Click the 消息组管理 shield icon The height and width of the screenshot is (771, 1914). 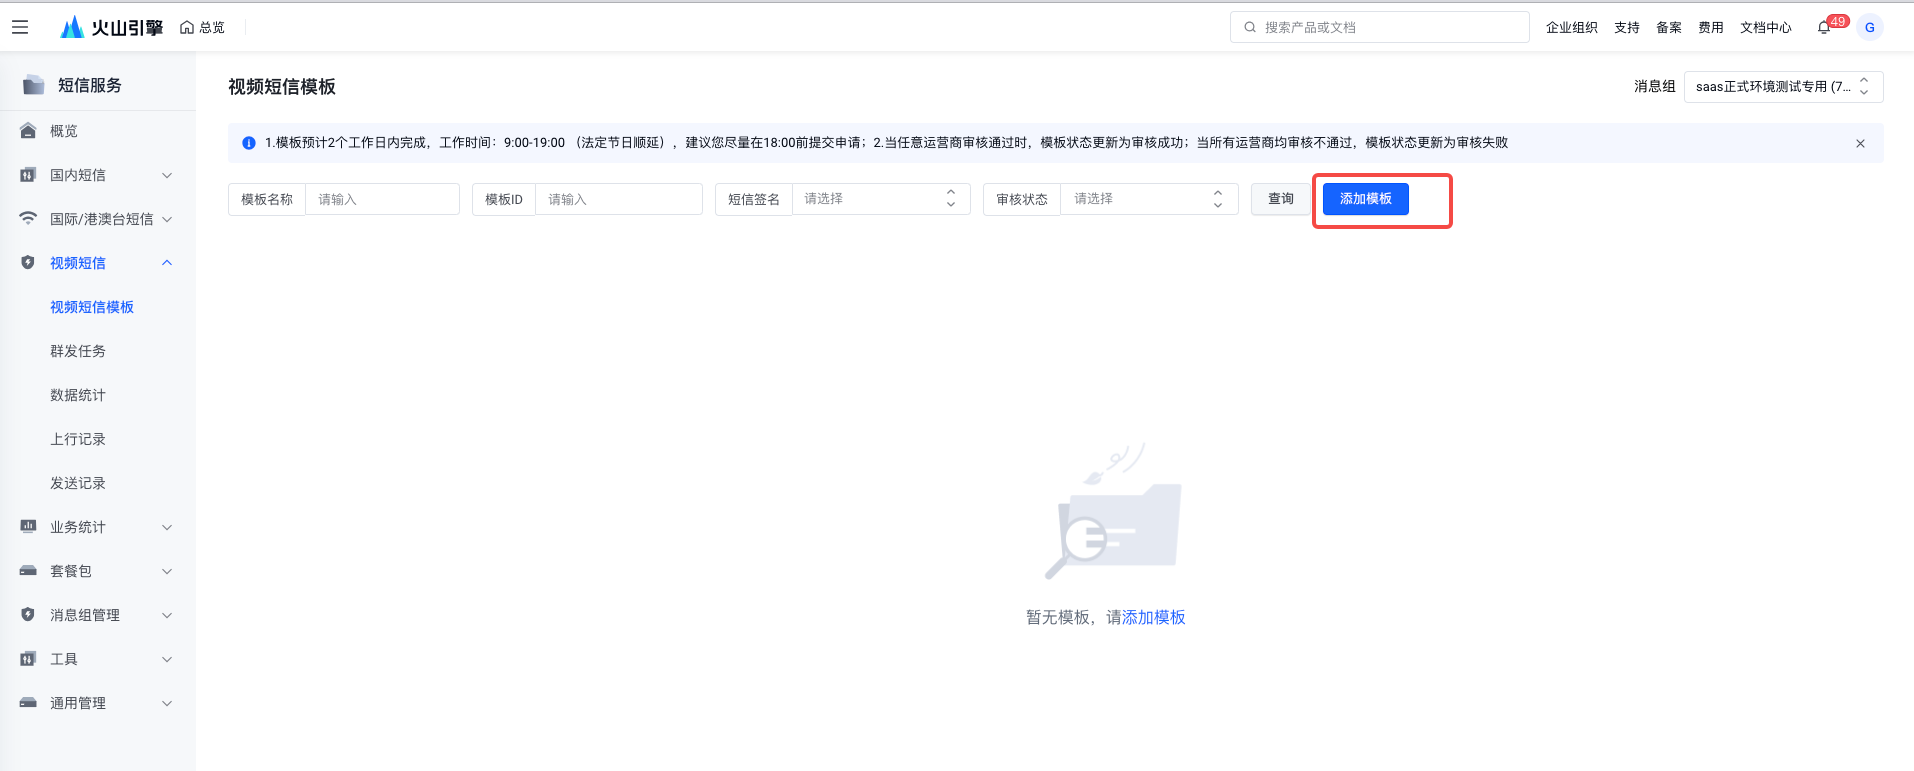28,615
